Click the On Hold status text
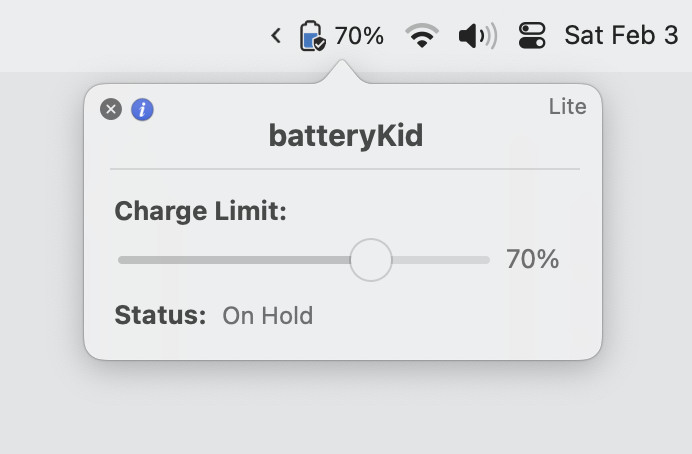 pos(267,316)
